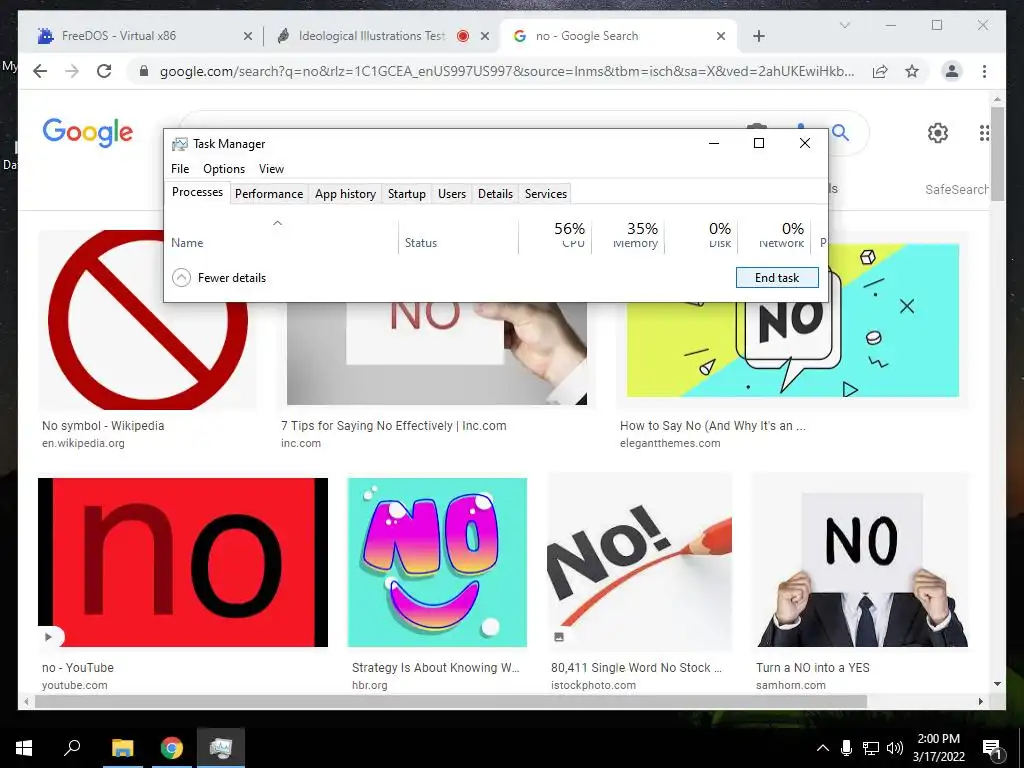This screenshot has width=1024, height=768.
Task: Open the Chrome three-dot menu
Action: point(984,71)
